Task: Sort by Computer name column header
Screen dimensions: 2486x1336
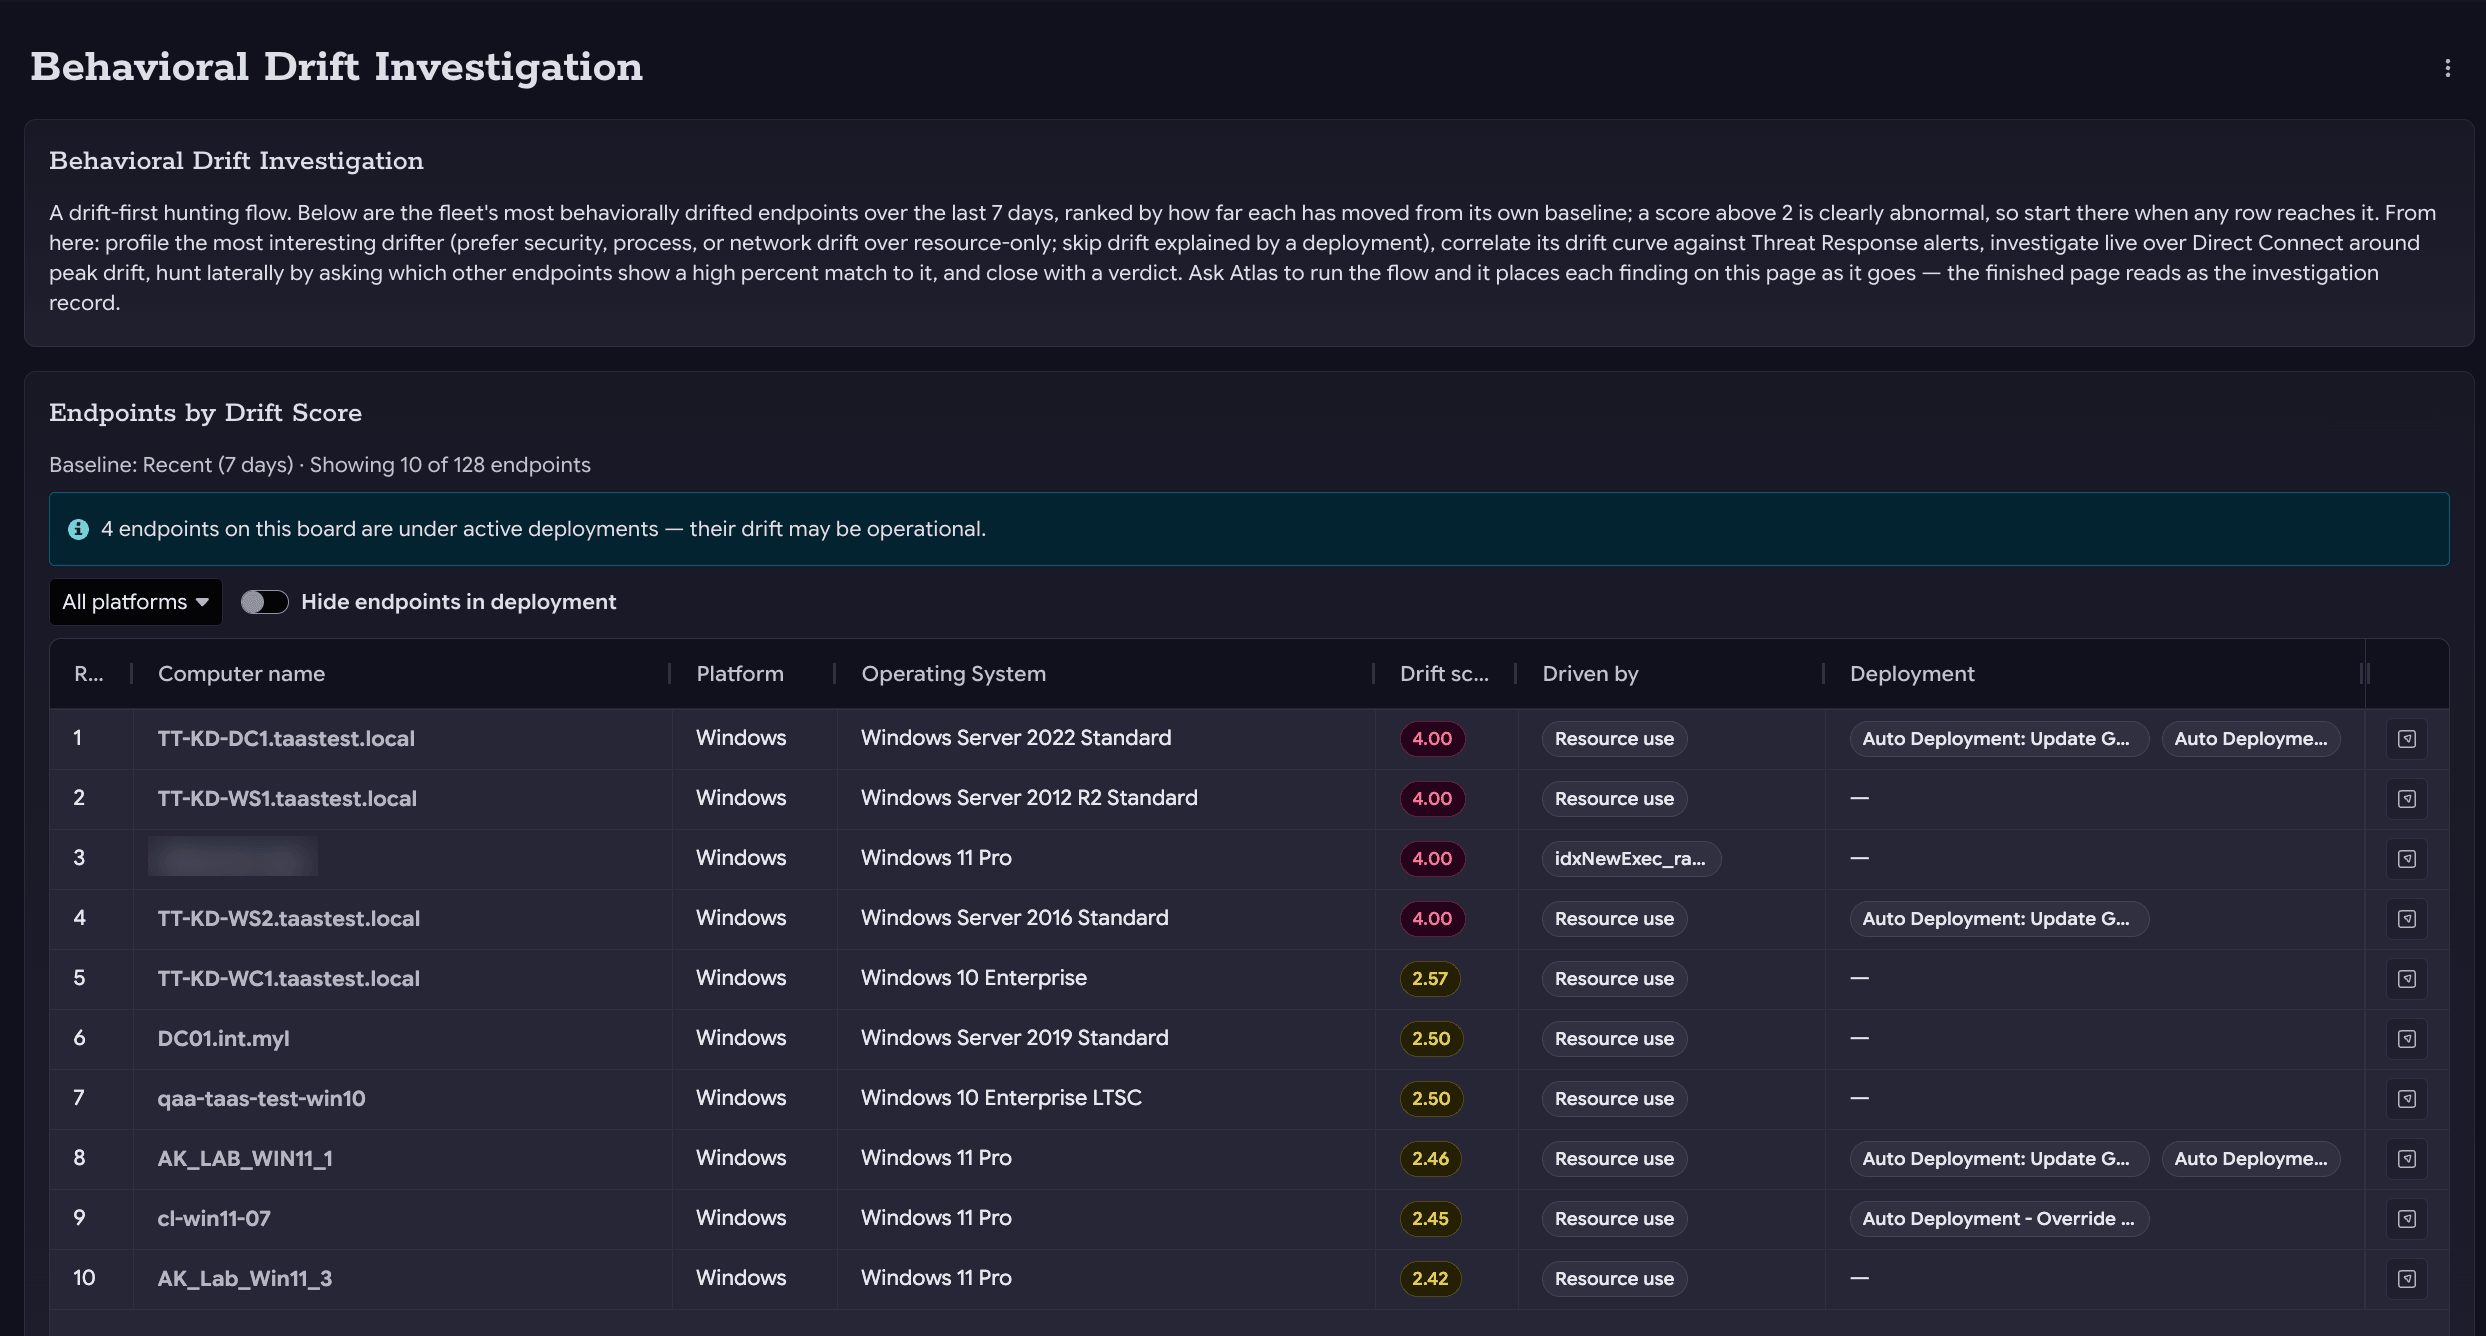Action: 241,674
